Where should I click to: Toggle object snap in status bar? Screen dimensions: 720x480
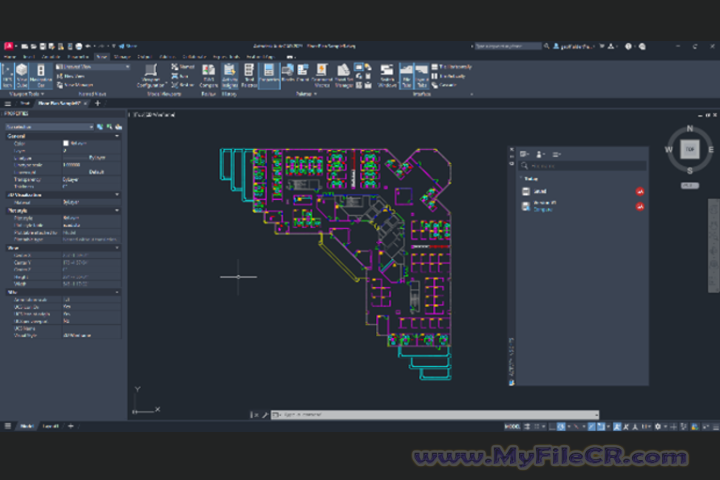coord(601,427)
